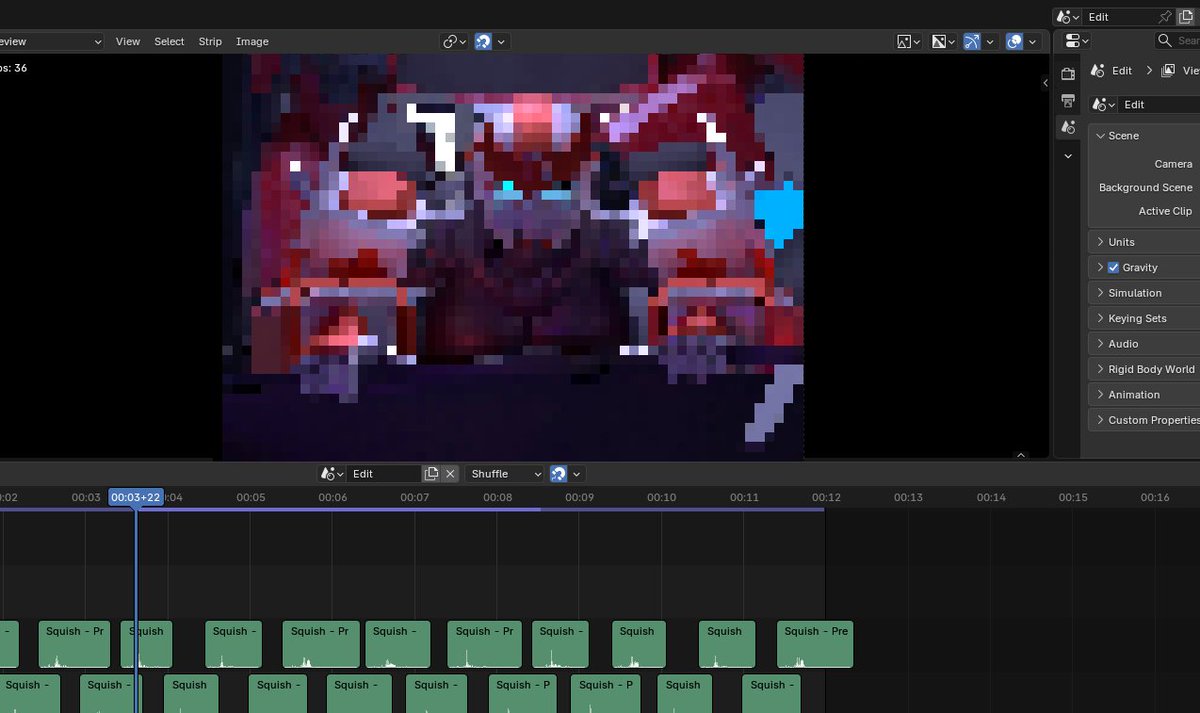
Task: Browse scenes from the top bar icon
Action: (1068, 17)
